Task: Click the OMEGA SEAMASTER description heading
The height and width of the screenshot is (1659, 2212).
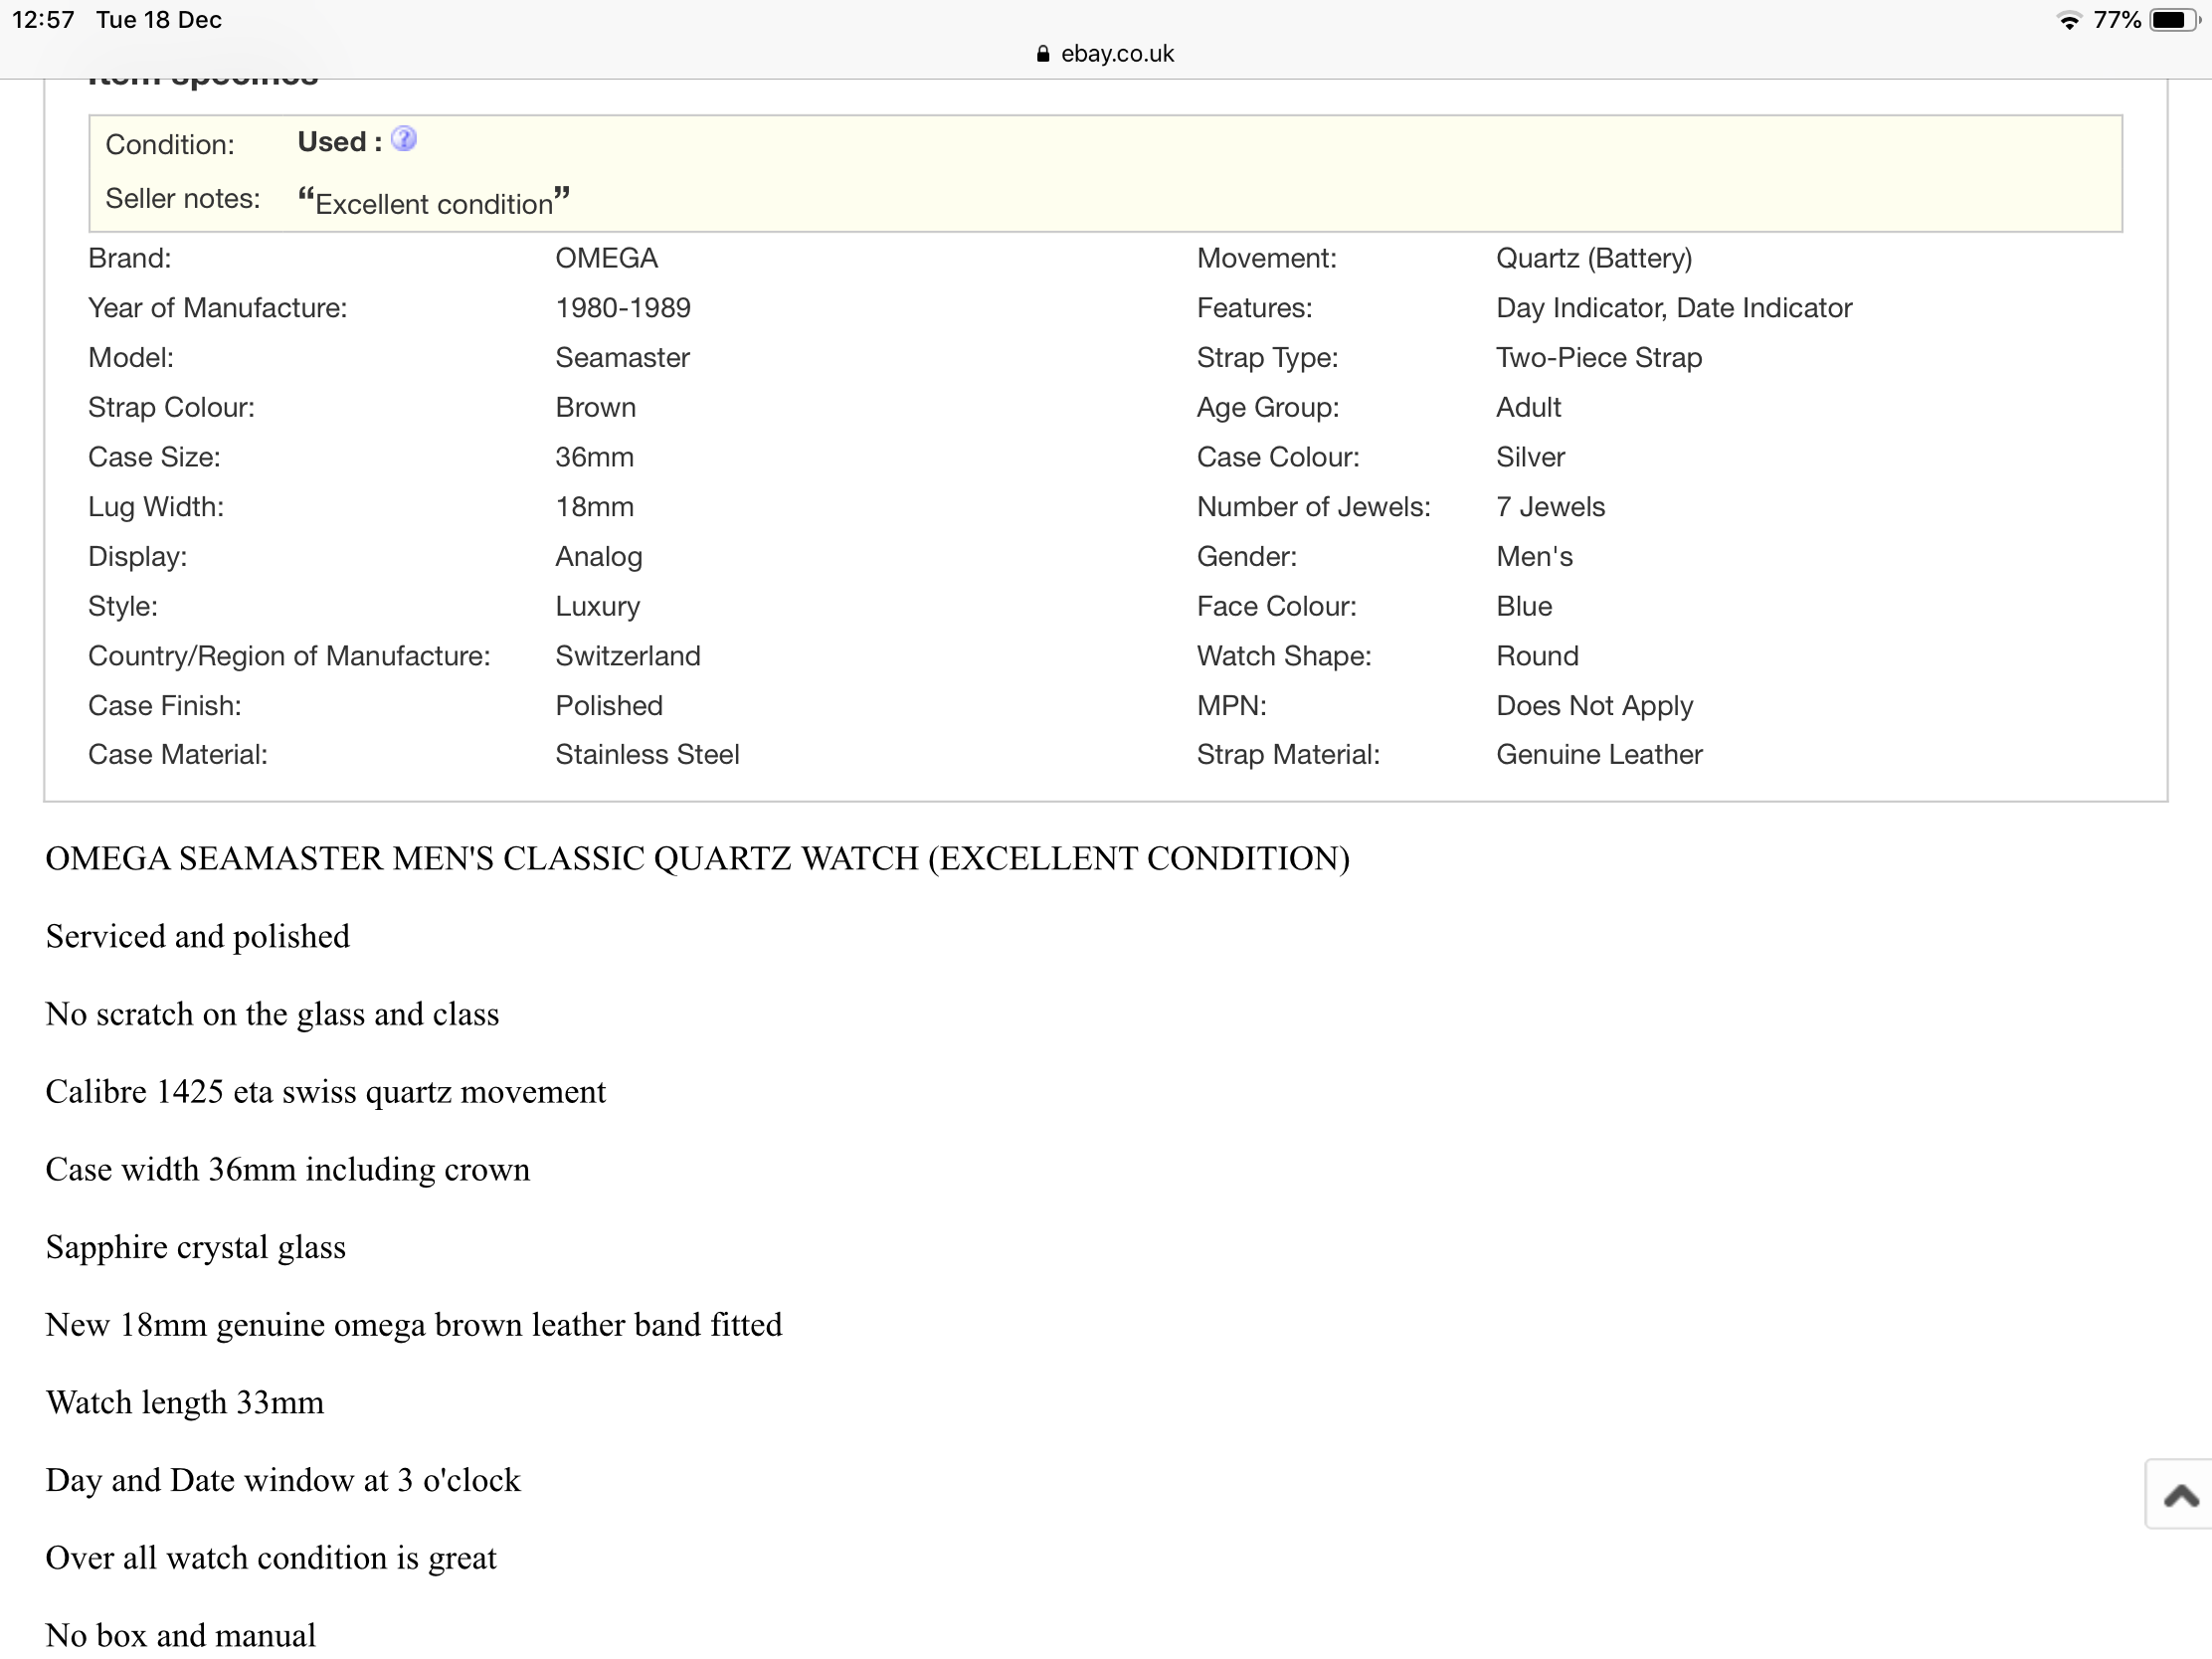Action: [697, 859]
